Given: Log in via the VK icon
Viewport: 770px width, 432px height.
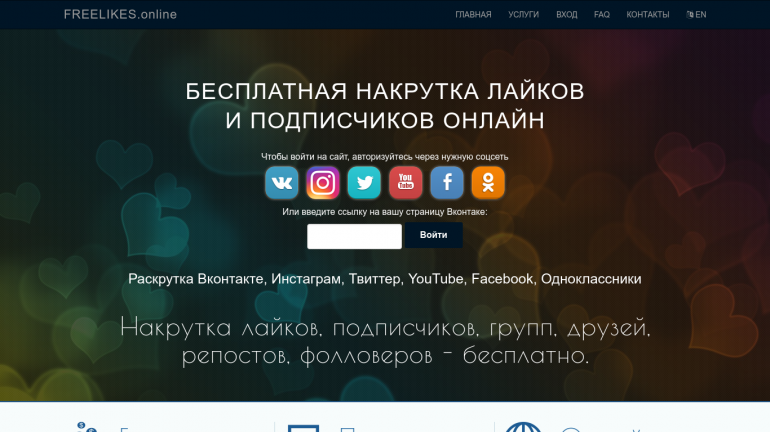Looking at the screenshot, I should coord(282,183).
